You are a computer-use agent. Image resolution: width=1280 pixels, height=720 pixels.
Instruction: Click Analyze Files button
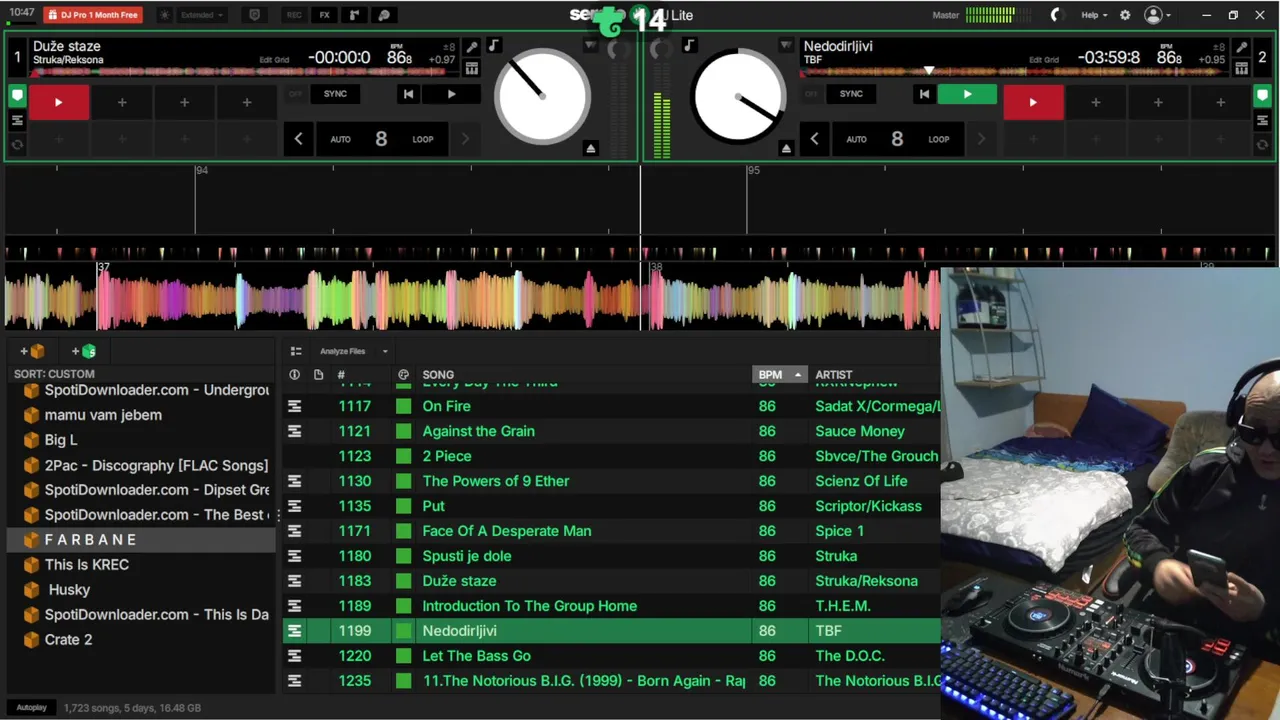pos(342,351)
